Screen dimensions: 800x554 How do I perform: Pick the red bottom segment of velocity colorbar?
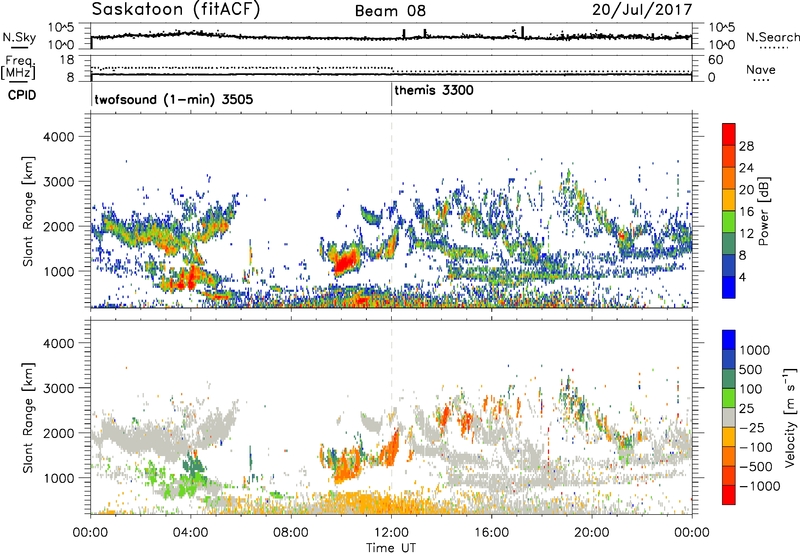pos(729,495)
